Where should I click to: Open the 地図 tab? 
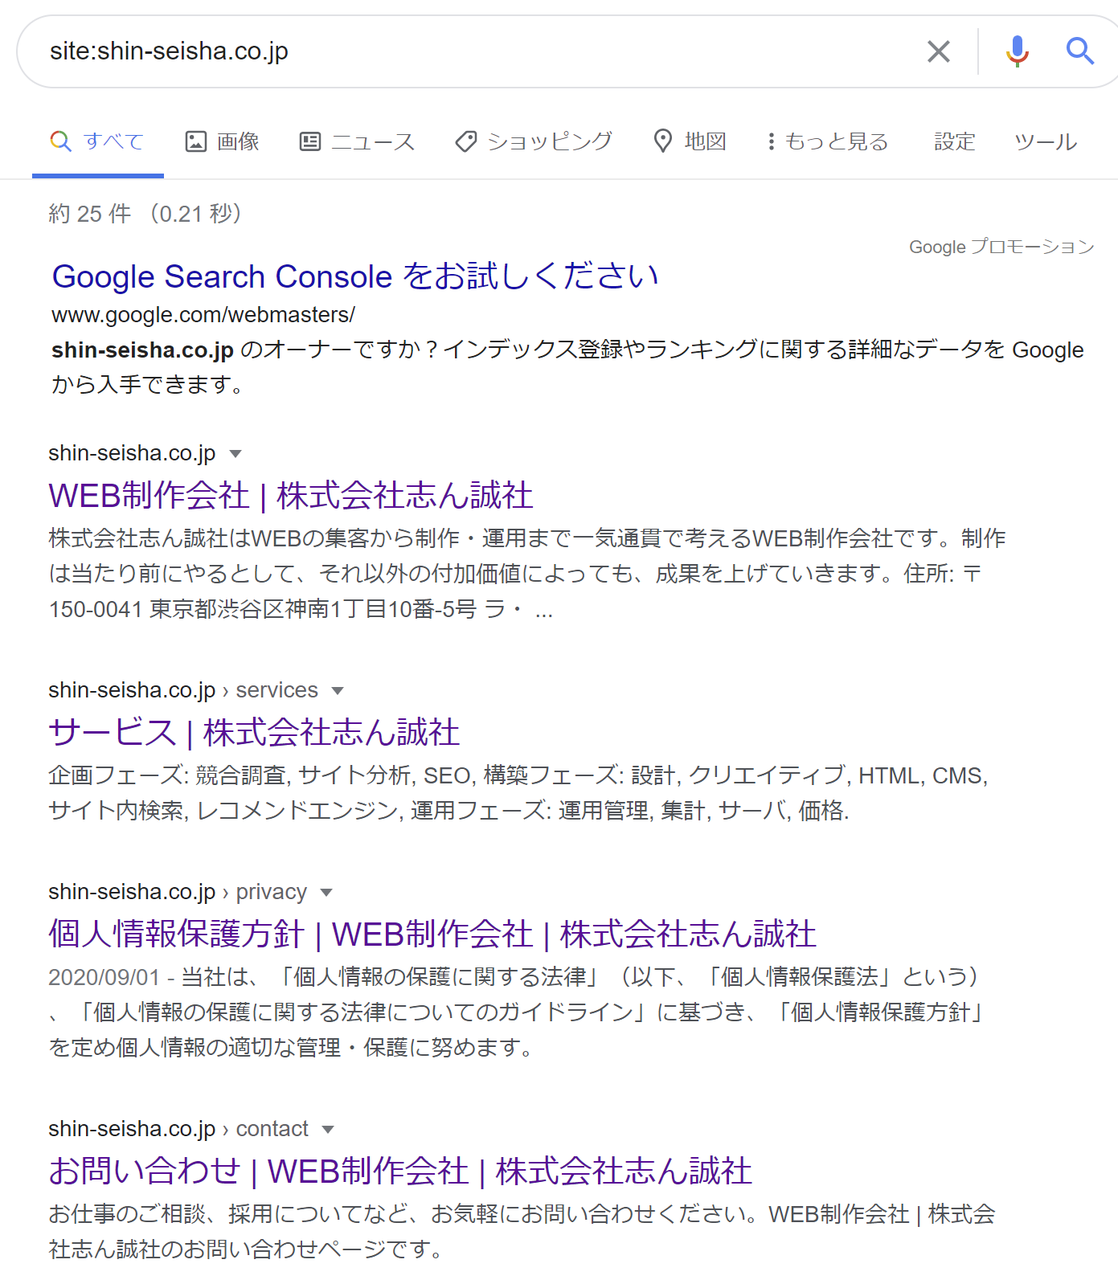point(689,142)
